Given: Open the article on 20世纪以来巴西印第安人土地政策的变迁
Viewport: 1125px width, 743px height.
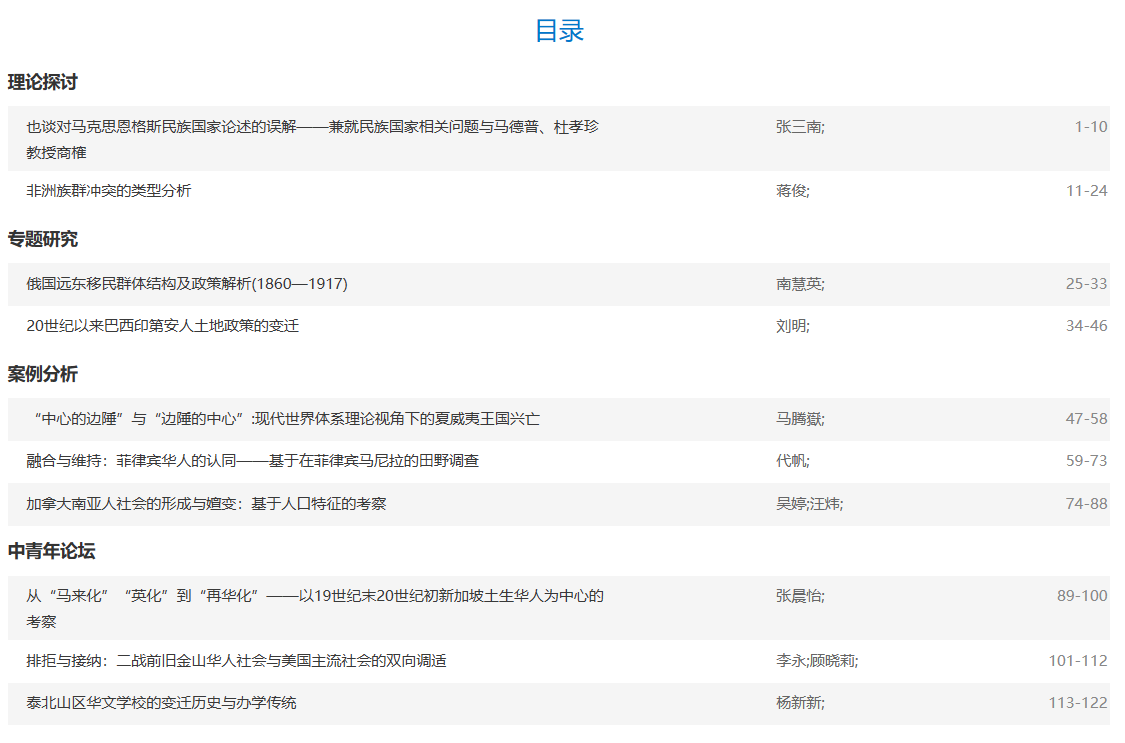Looking at the screenshot, I should click(162, 326).
